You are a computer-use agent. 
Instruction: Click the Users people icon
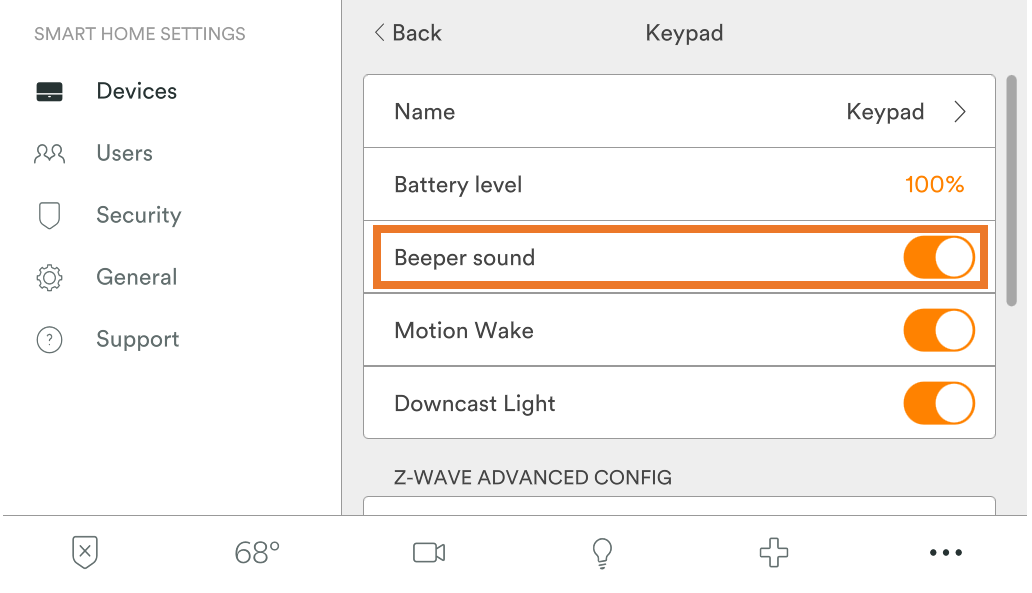point(49,154)
